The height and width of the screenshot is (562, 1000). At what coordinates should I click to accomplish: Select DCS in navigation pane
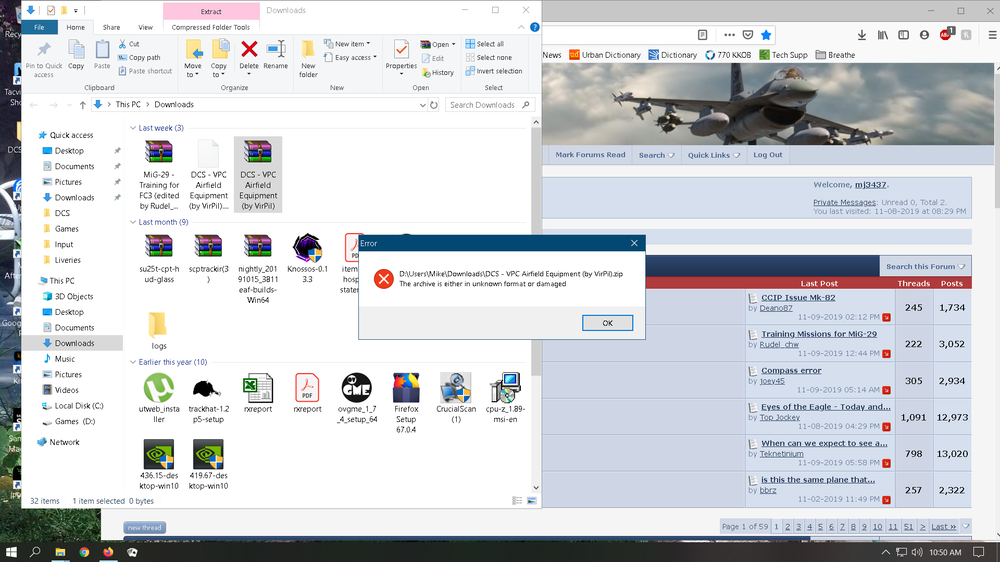click(62, 213)
